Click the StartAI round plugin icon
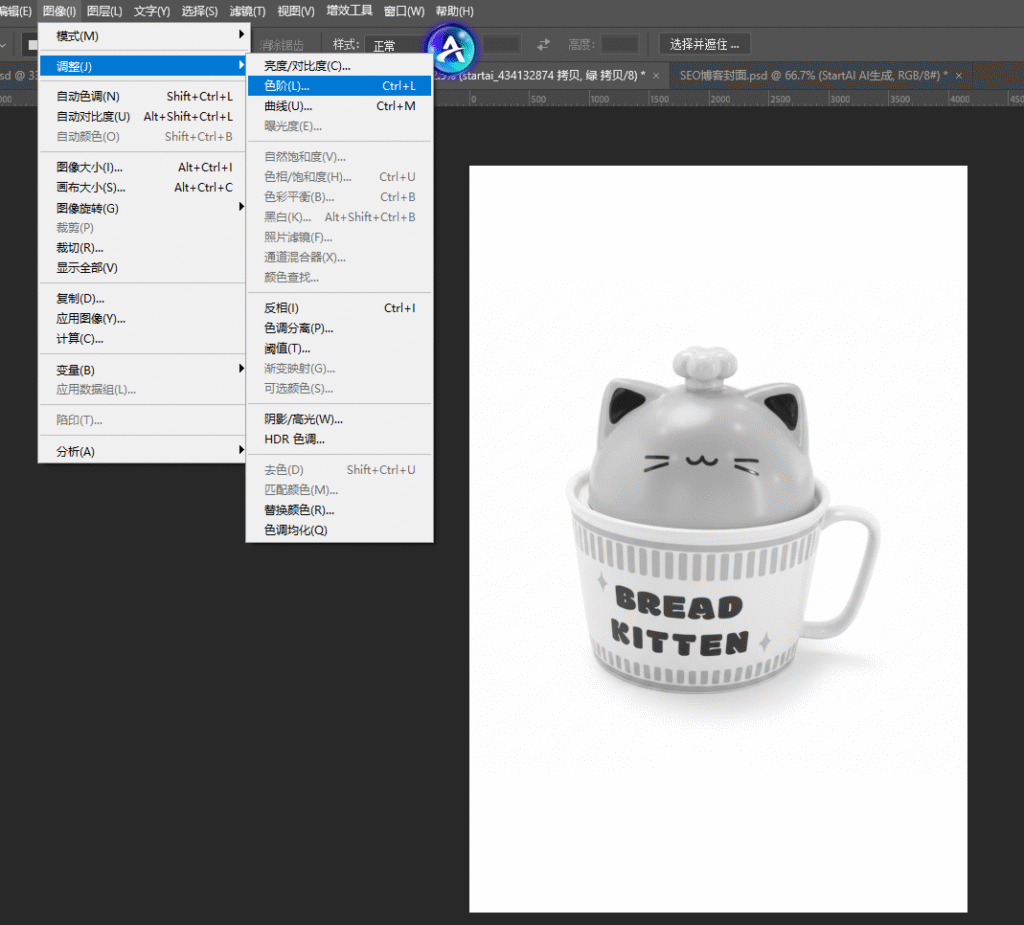 coord(451,49)
